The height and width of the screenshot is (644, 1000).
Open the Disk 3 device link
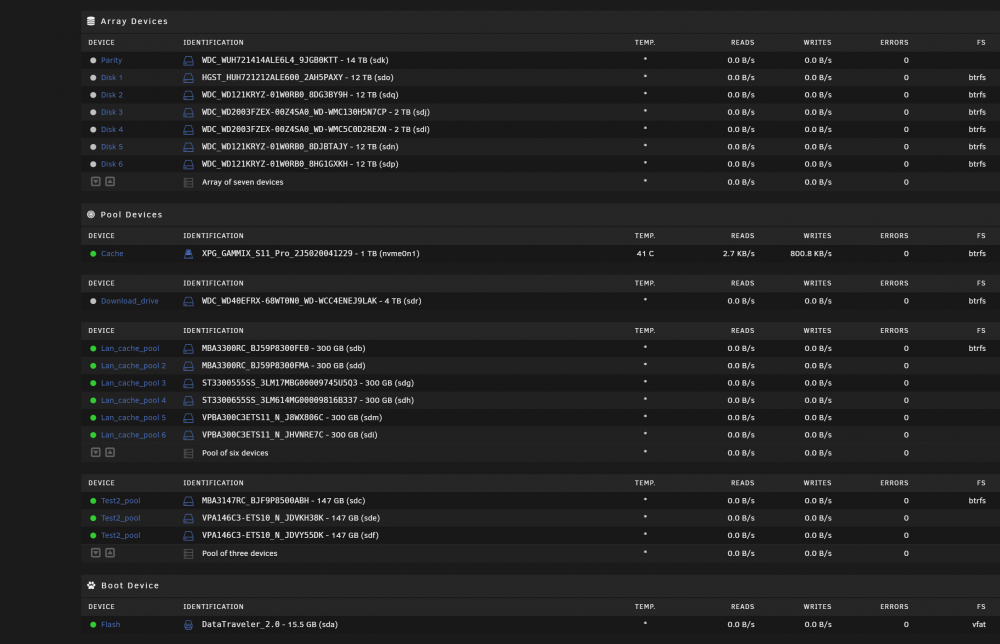tap(112, 112)
